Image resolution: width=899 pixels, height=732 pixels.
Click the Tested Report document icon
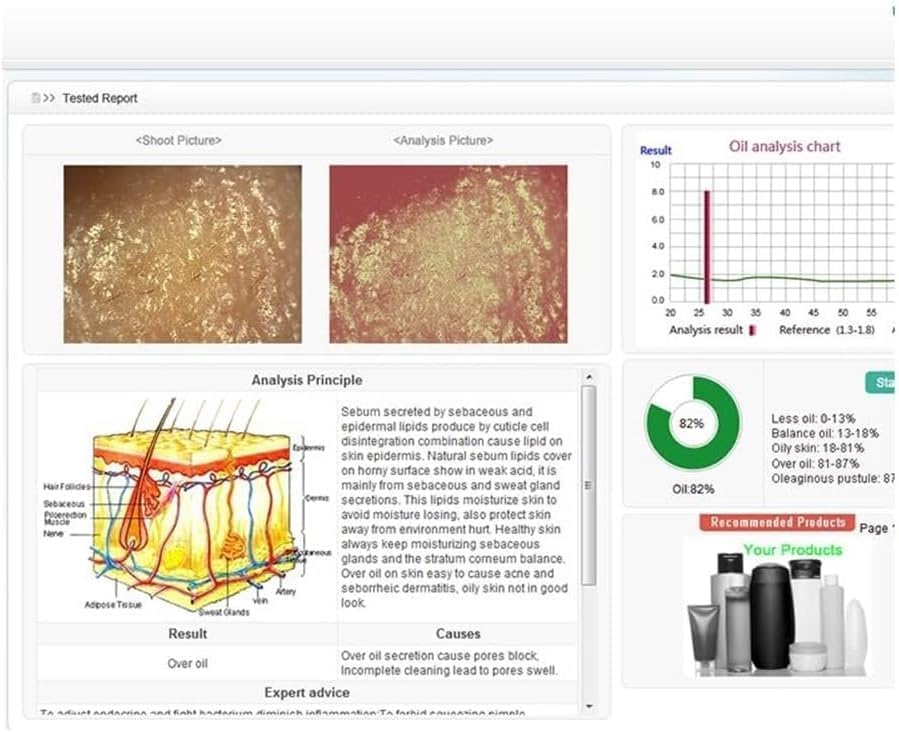(x=35, y=98)
